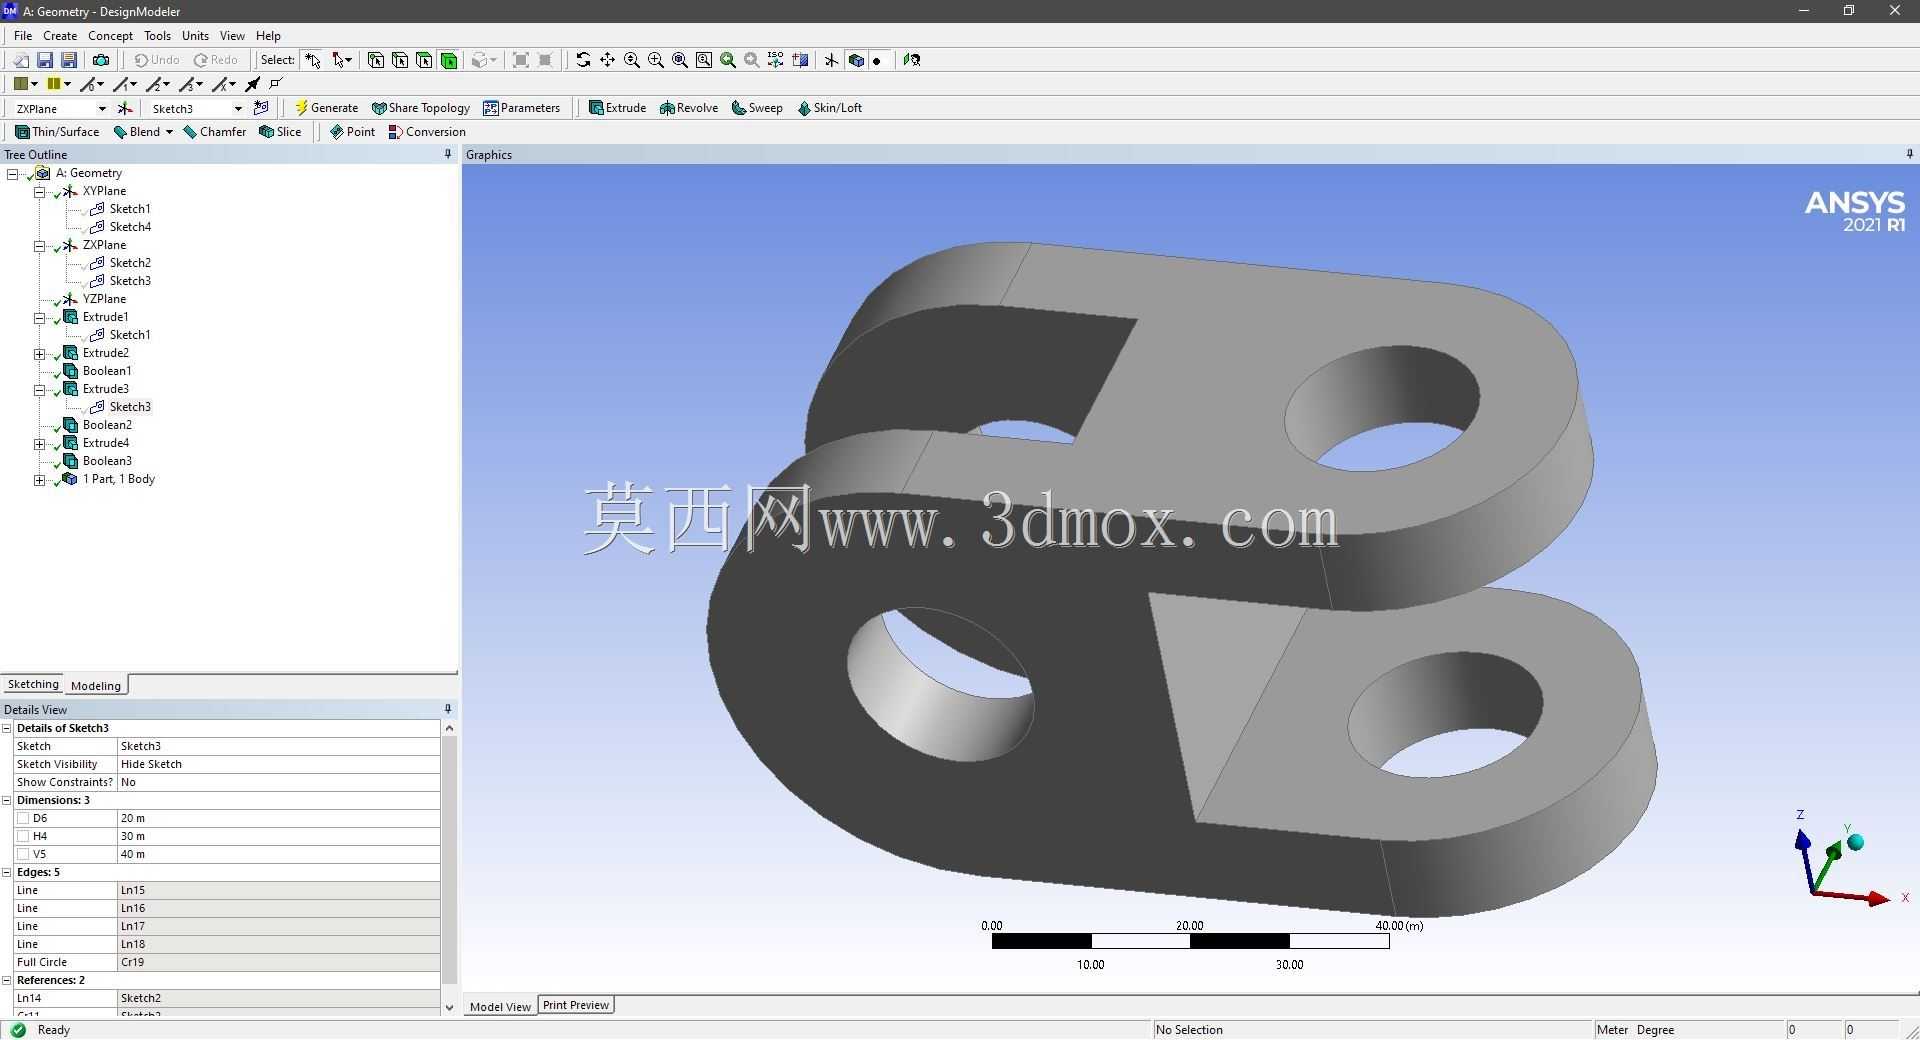Toggle the Display Points icon
Viewport: 1920px width, 1040px height.
click(877, 60)
